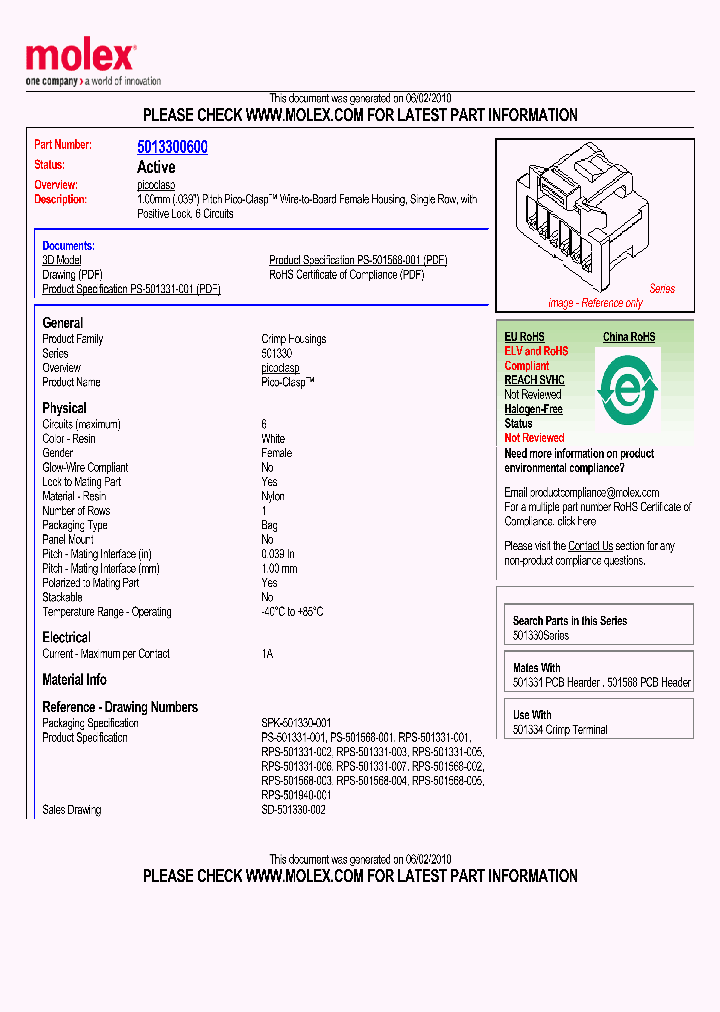Viewport: 720px width, 1012px height.
Task: Open Product Specification PS-501568-001 (PDF)
Action: (x=358, y=260)
